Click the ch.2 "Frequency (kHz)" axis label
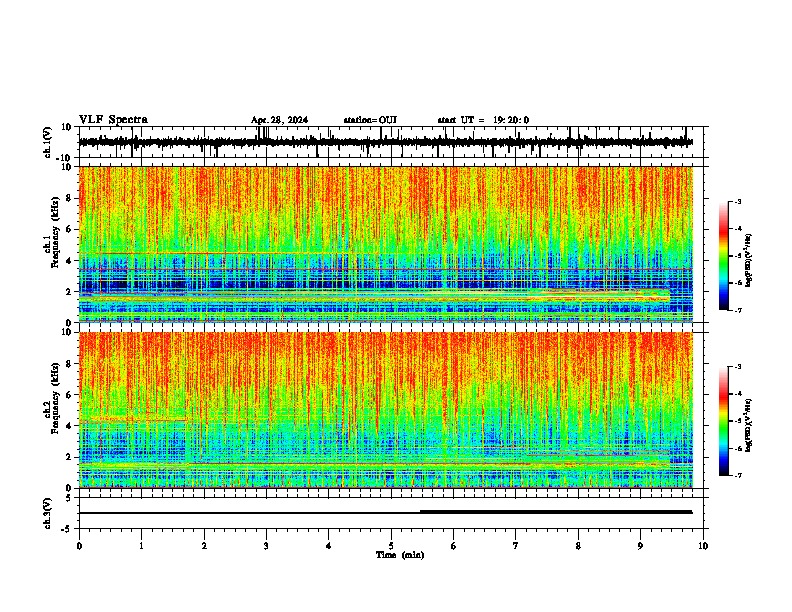The width and height of the screenshot is (792, 612). (55, 398)
